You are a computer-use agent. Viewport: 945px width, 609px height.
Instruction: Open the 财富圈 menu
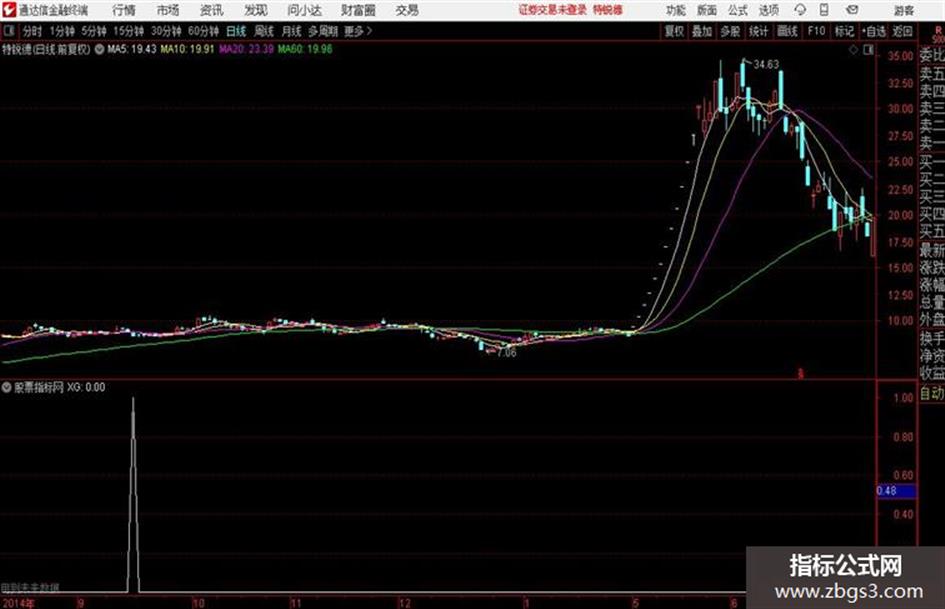(358, 10)
